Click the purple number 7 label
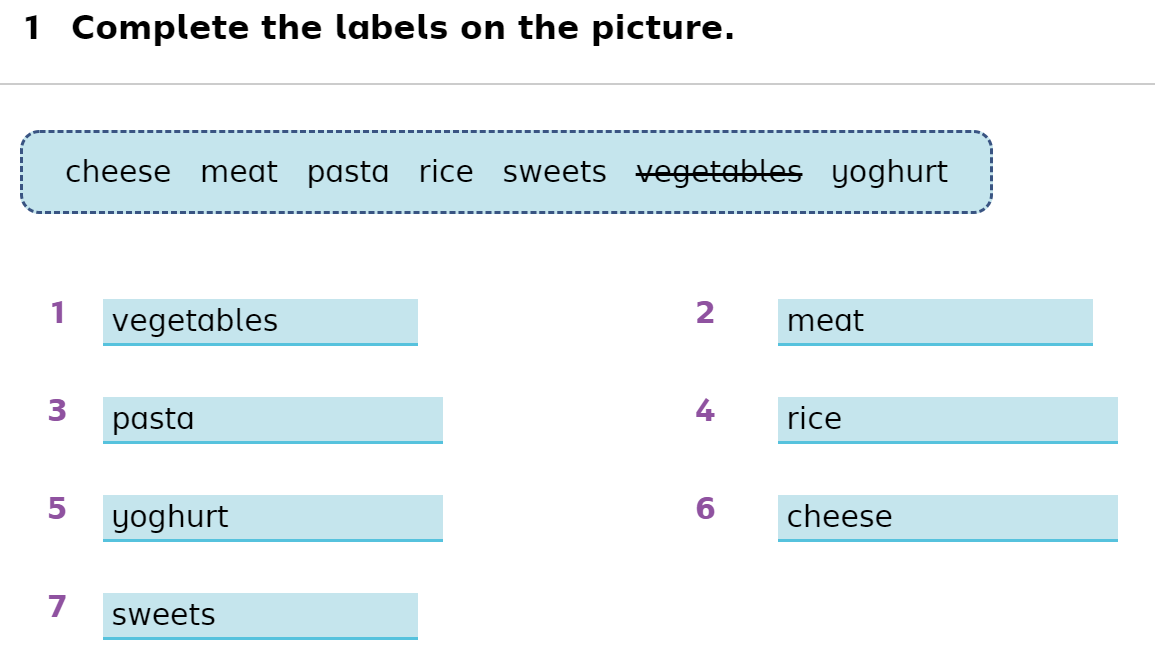Image resolution: width=1155 pixels, height=658 pixels. 57,607
